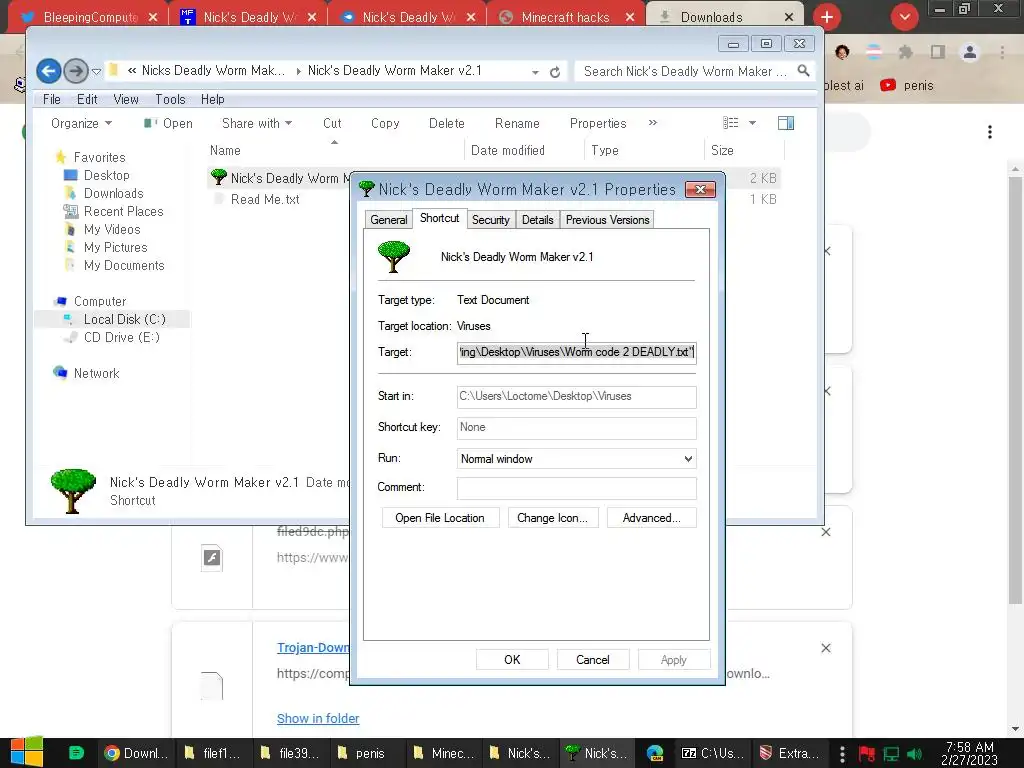This screenshot has height=768, width=1024.
Task: Select My Documents in navigation pane
Action: [x=124, y=266]
